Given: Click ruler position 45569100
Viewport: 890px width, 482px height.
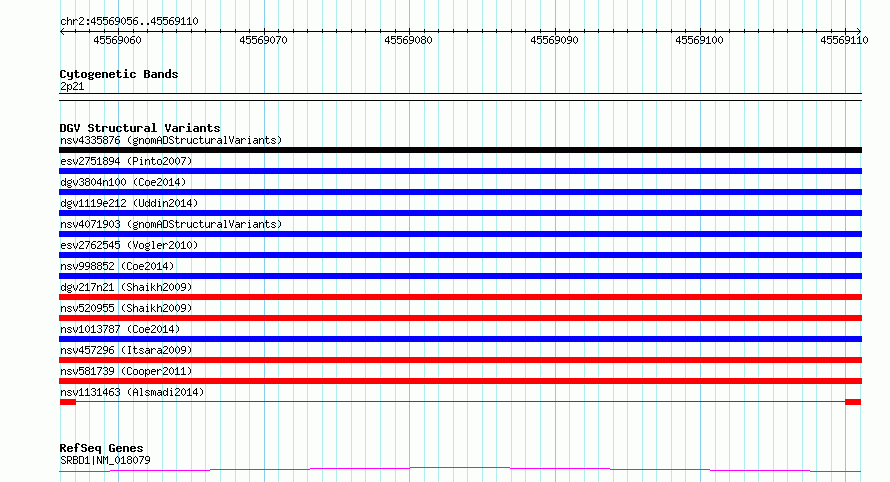Looking at the screenshot, I should tap(699, 40).
